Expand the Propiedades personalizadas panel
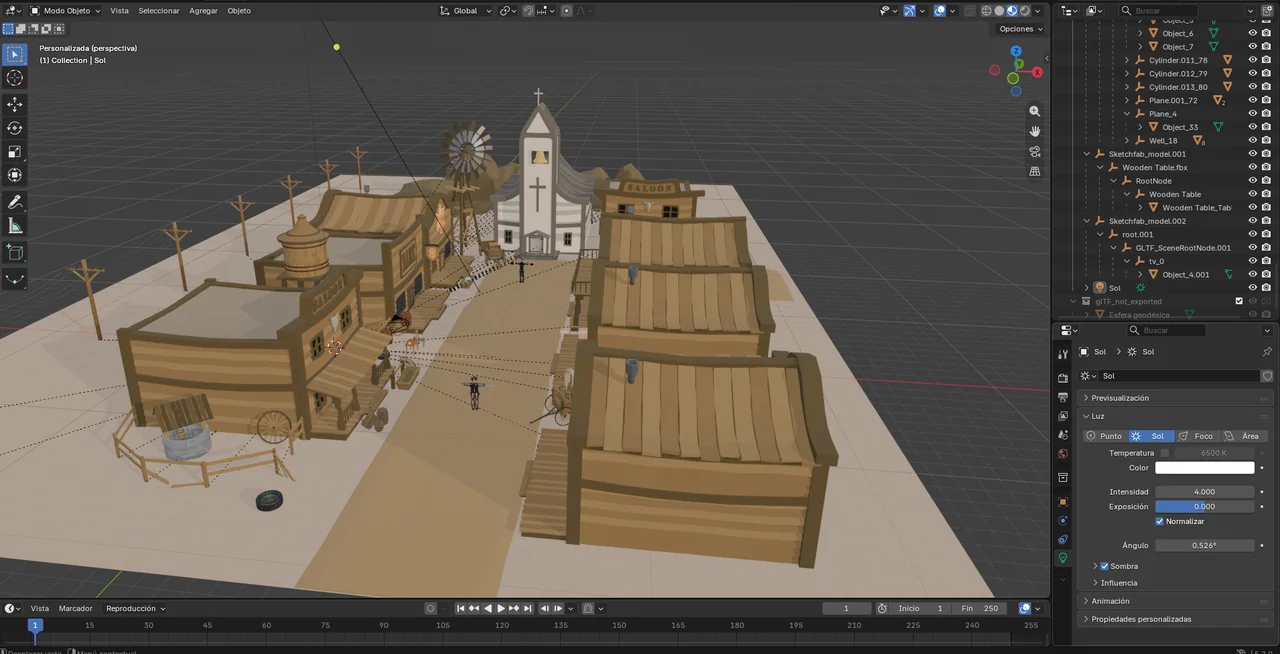The width and height of the screenshot is (1280, 654). [x=1176, y=619]
